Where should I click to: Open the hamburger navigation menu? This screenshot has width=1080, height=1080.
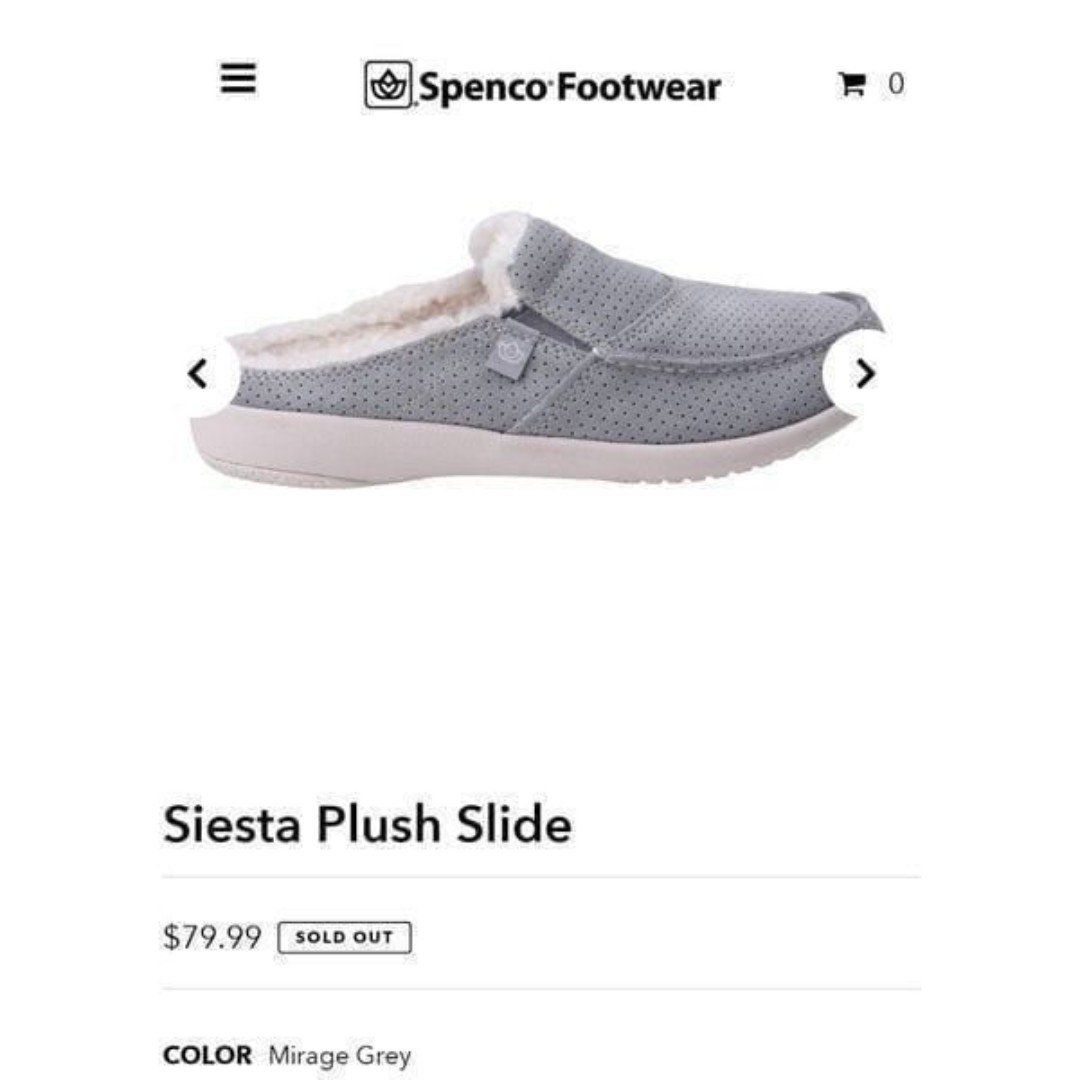point(238,78)
